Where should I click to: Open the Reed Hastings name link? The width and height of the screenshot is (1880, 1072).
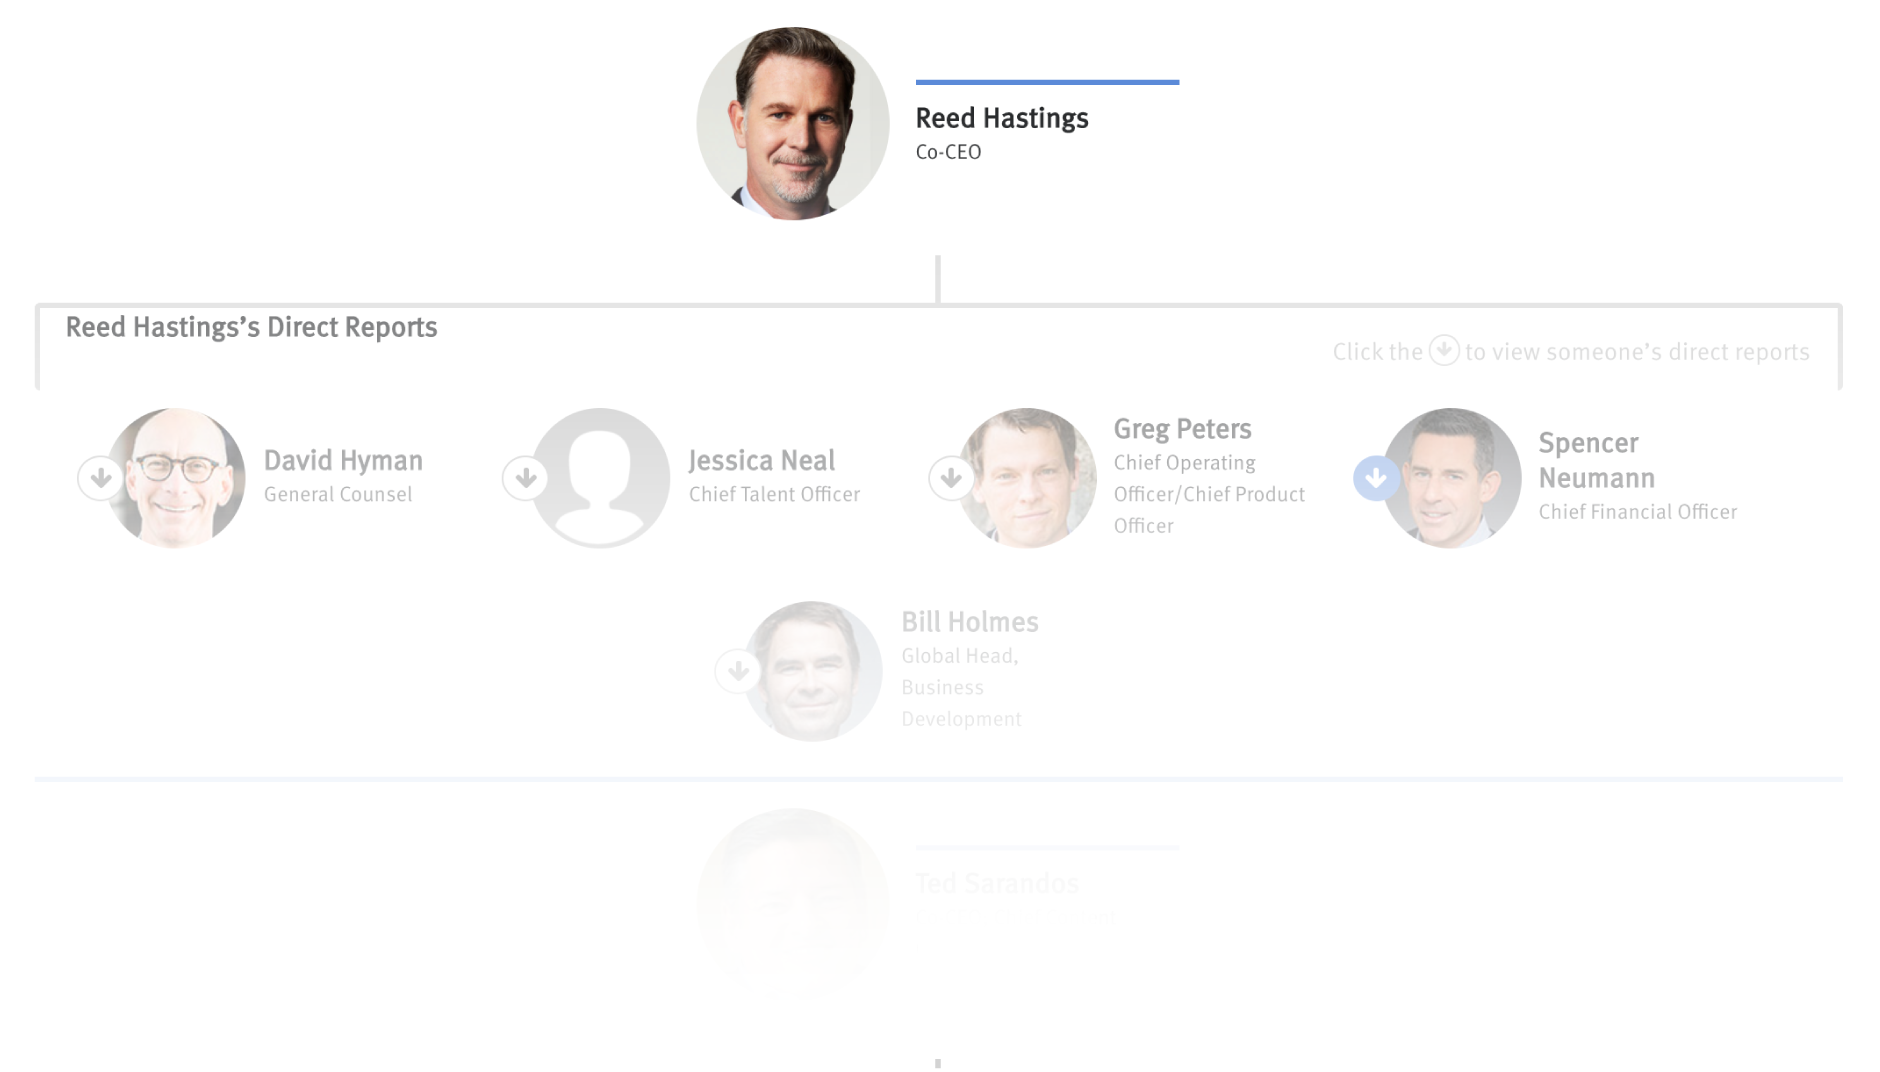pyautogui.click(x=1001, y=118)
